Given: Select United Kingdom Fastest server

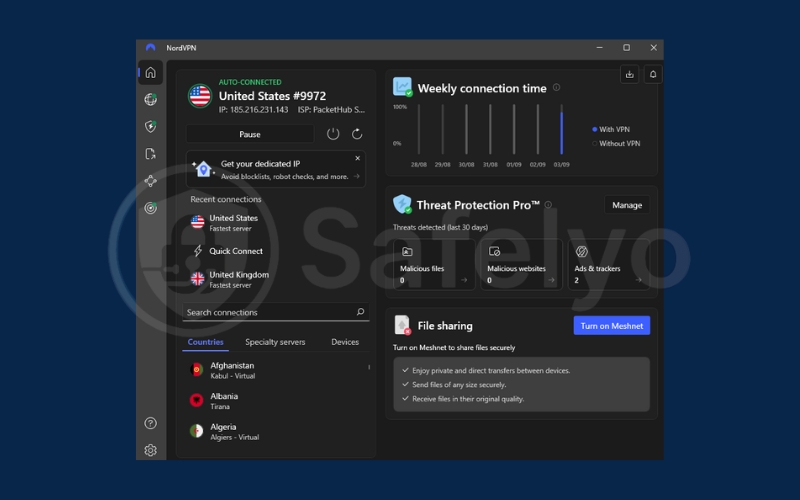Looking at the screenshot, I should (276, 279).
